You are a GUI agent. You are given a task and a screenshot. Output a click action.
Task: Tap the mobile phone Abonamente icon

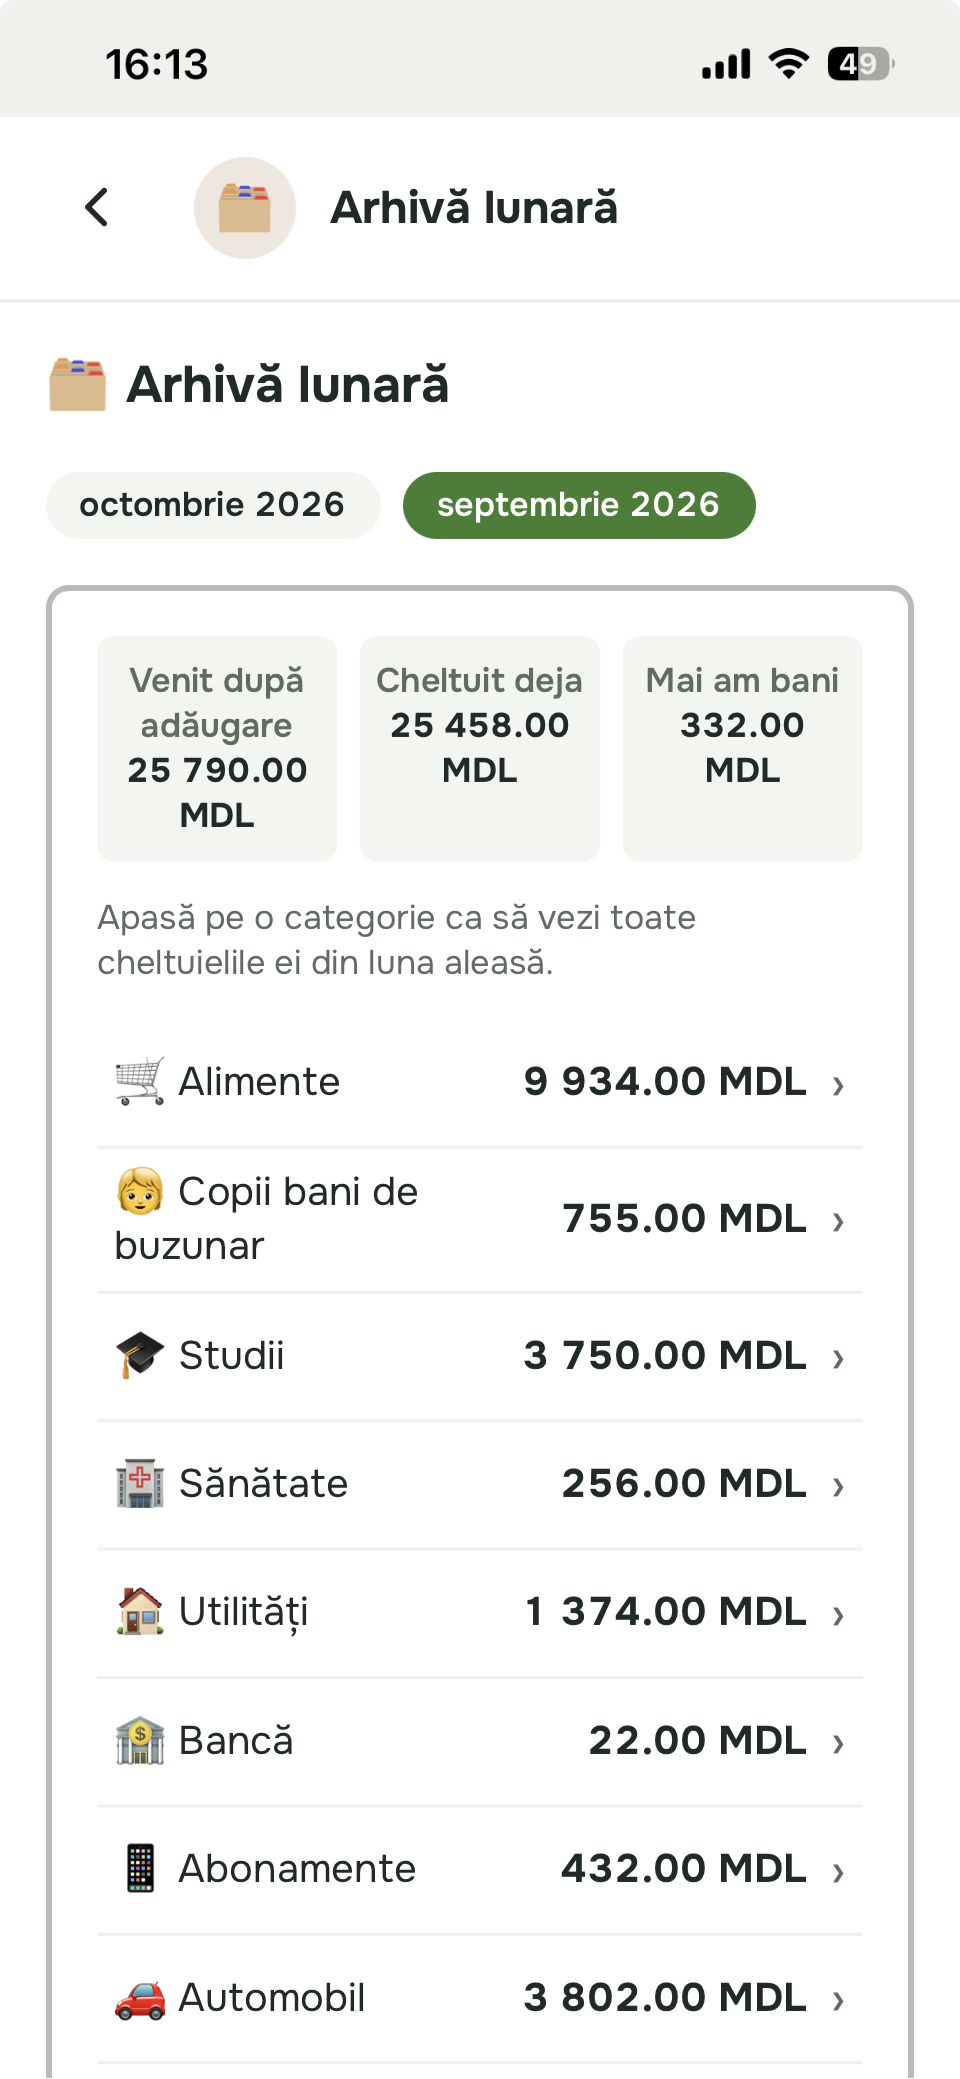(140, 1868)
